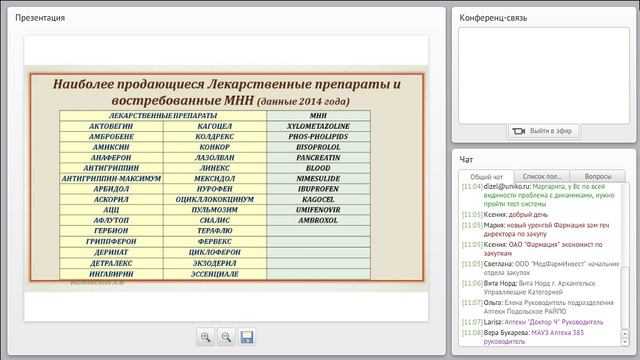640x360 pixels.
Task: Select the МЕКСИДОЛ table cell
Action: coord(215,178)
